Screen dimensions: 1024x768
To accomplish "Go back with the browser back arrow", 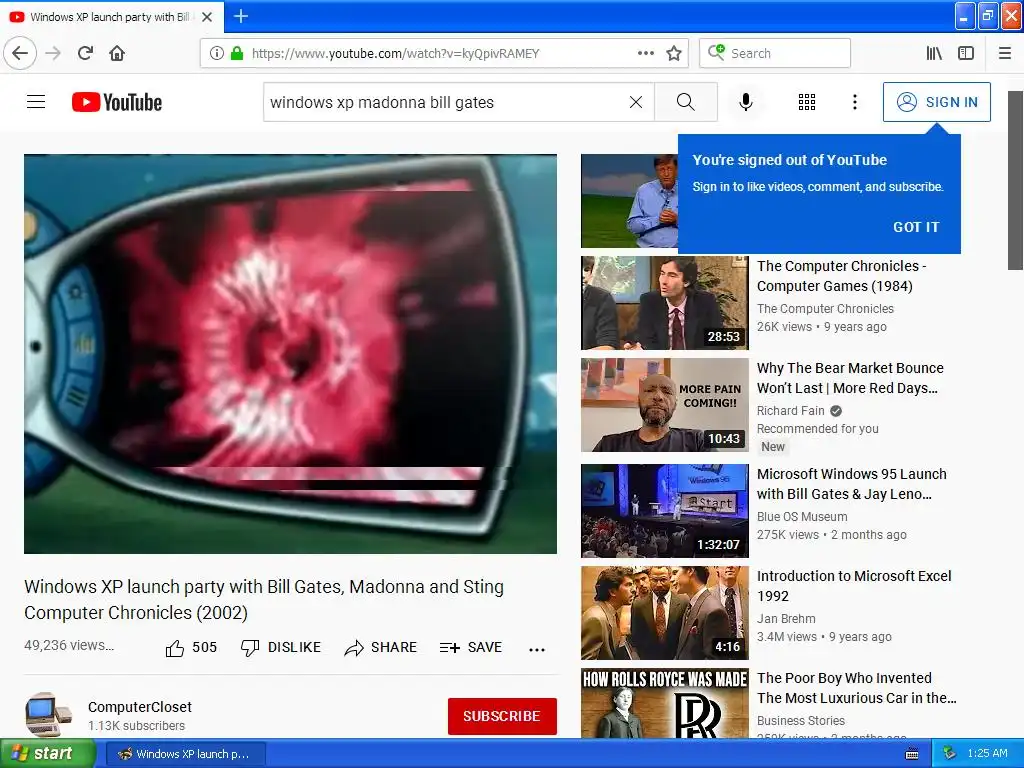I will tap(20, 53).
